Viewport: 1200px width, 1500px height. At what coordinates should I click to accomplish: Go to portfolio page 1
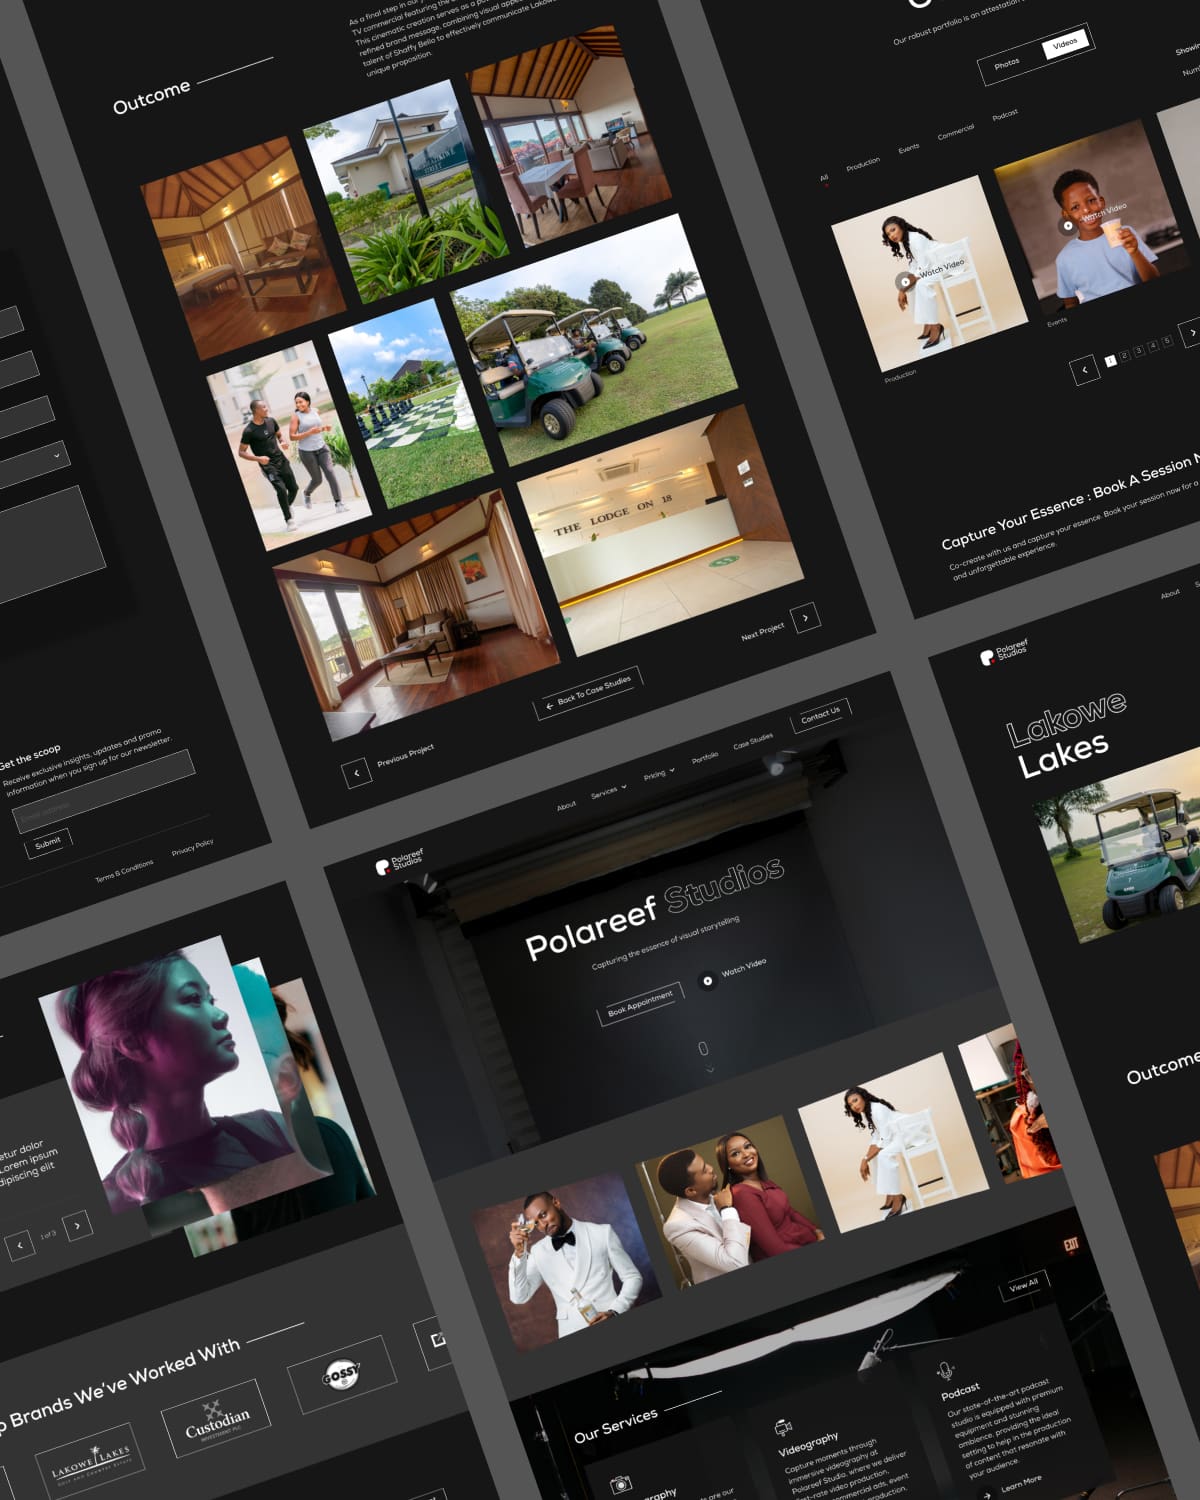point(1110,361)
